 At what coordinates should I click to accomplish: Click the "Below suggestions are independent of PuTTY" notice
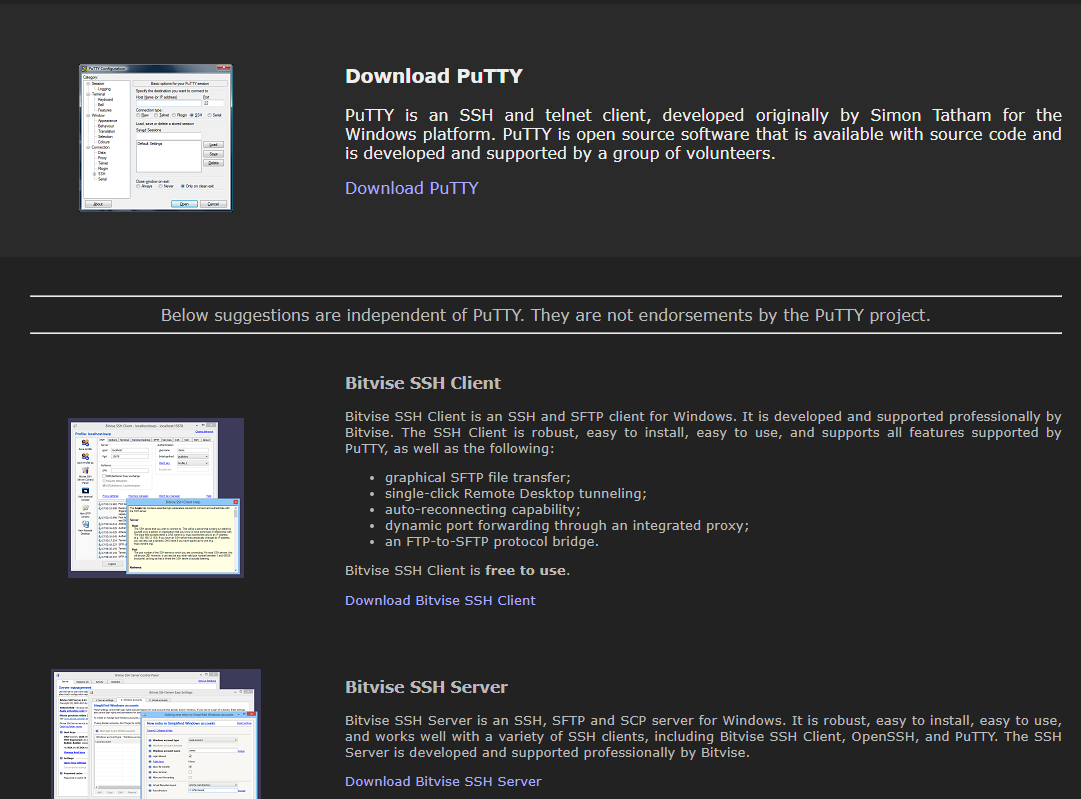(545, 315)
